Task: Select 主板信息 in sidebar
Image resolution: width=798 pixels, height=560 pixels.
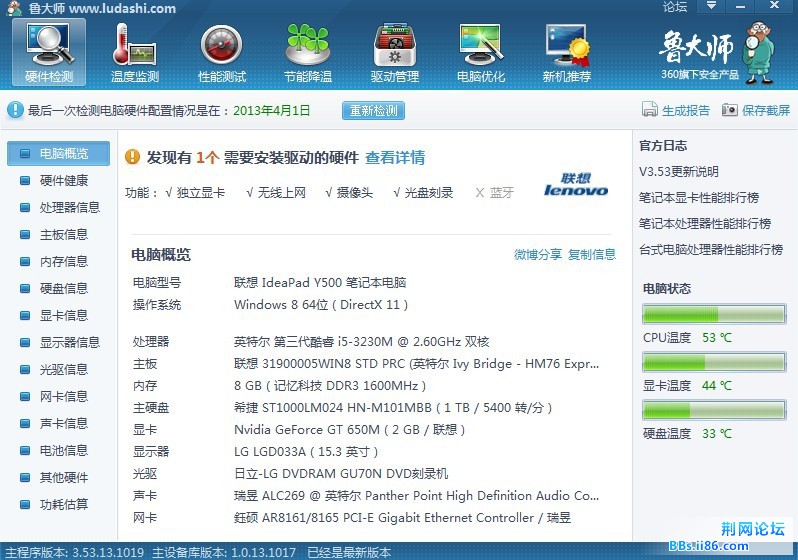Action: click(59, 234)
